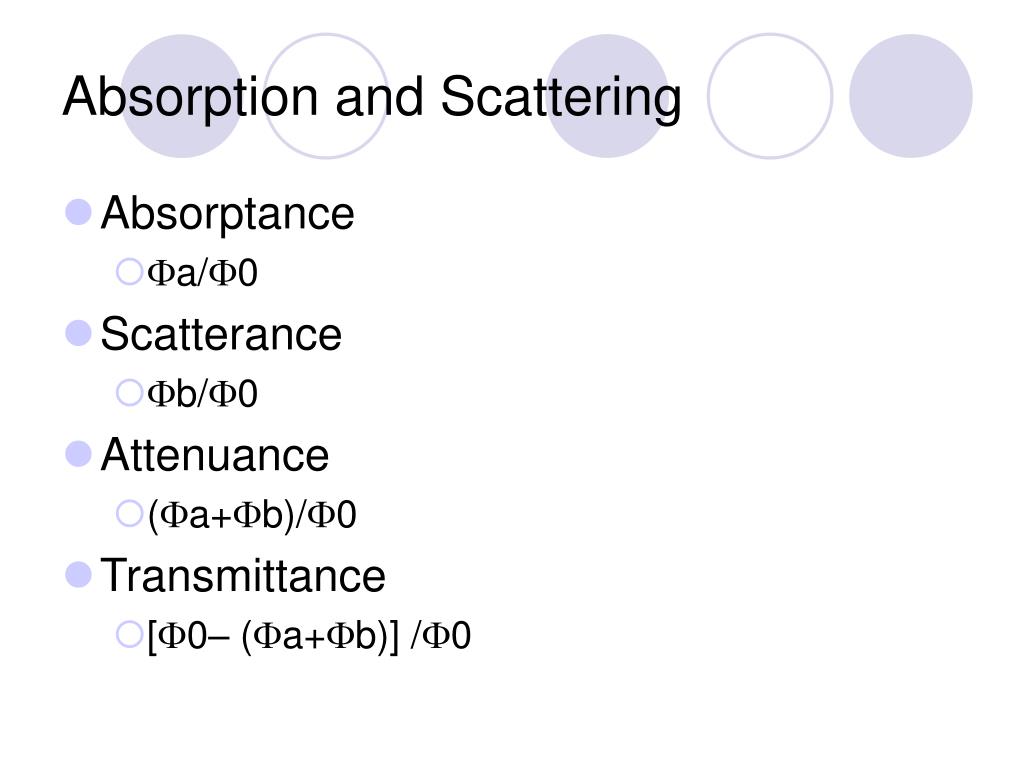
Task: Click the Φb/Φ0 formula text
Action: pos(203,395)
